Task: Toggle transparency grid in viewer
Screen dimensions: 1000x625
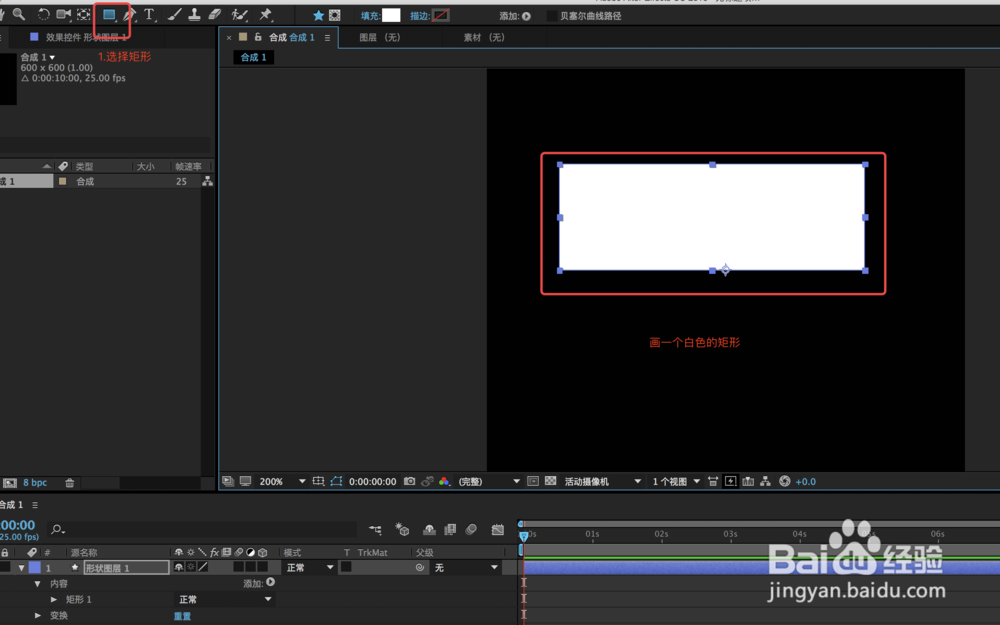Action: click(550, 482)
